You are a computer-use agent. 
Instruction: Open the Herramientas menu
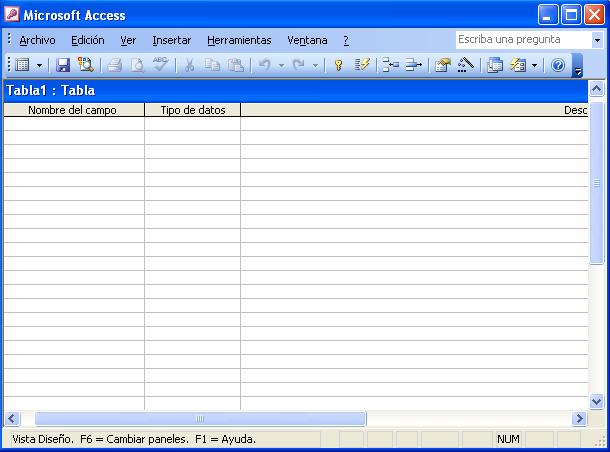point(239,40)
